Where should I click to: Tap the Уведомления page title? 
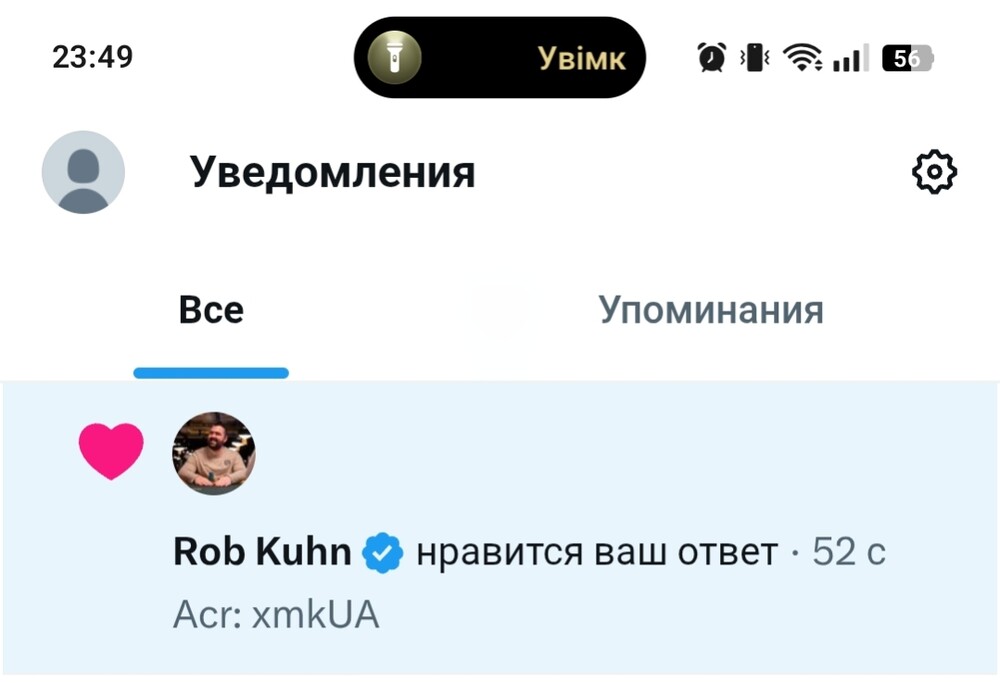[x=333, y=174]
